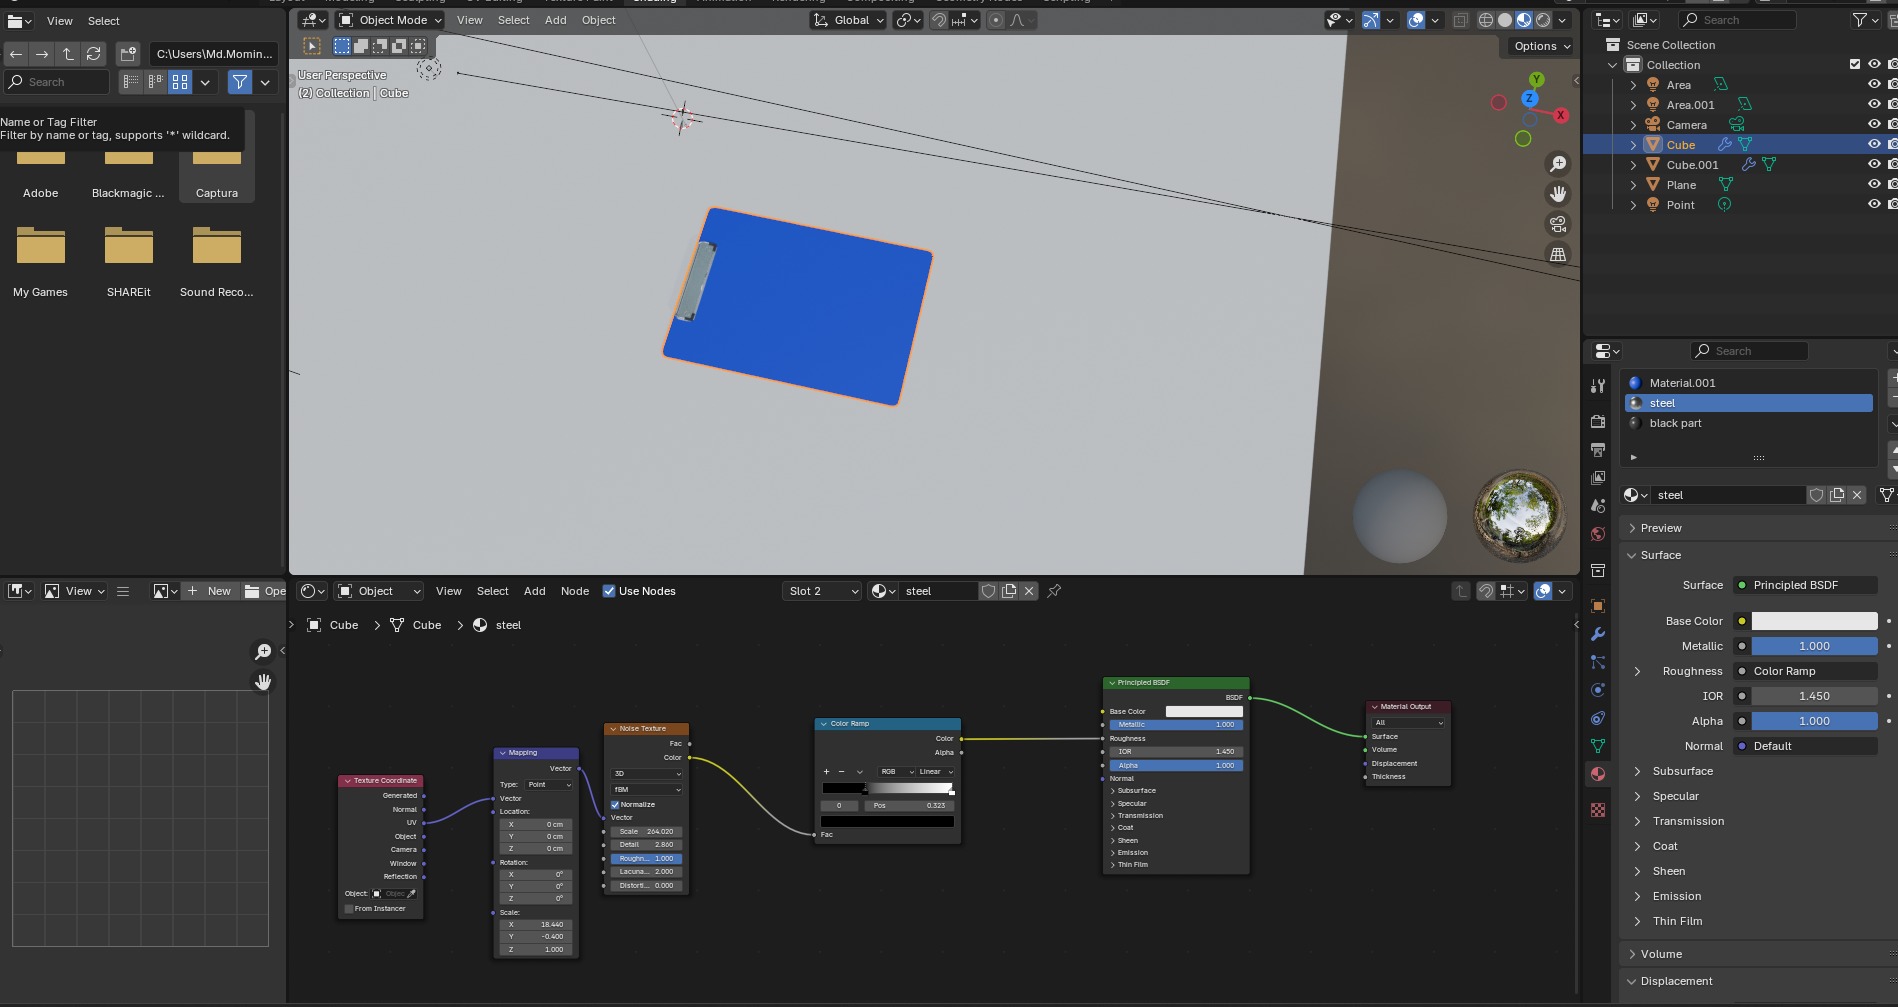Toggle the Use Nodes checkbox
The height and width of the screenshot is (1007, 1898).
click(x=609, y=591)
